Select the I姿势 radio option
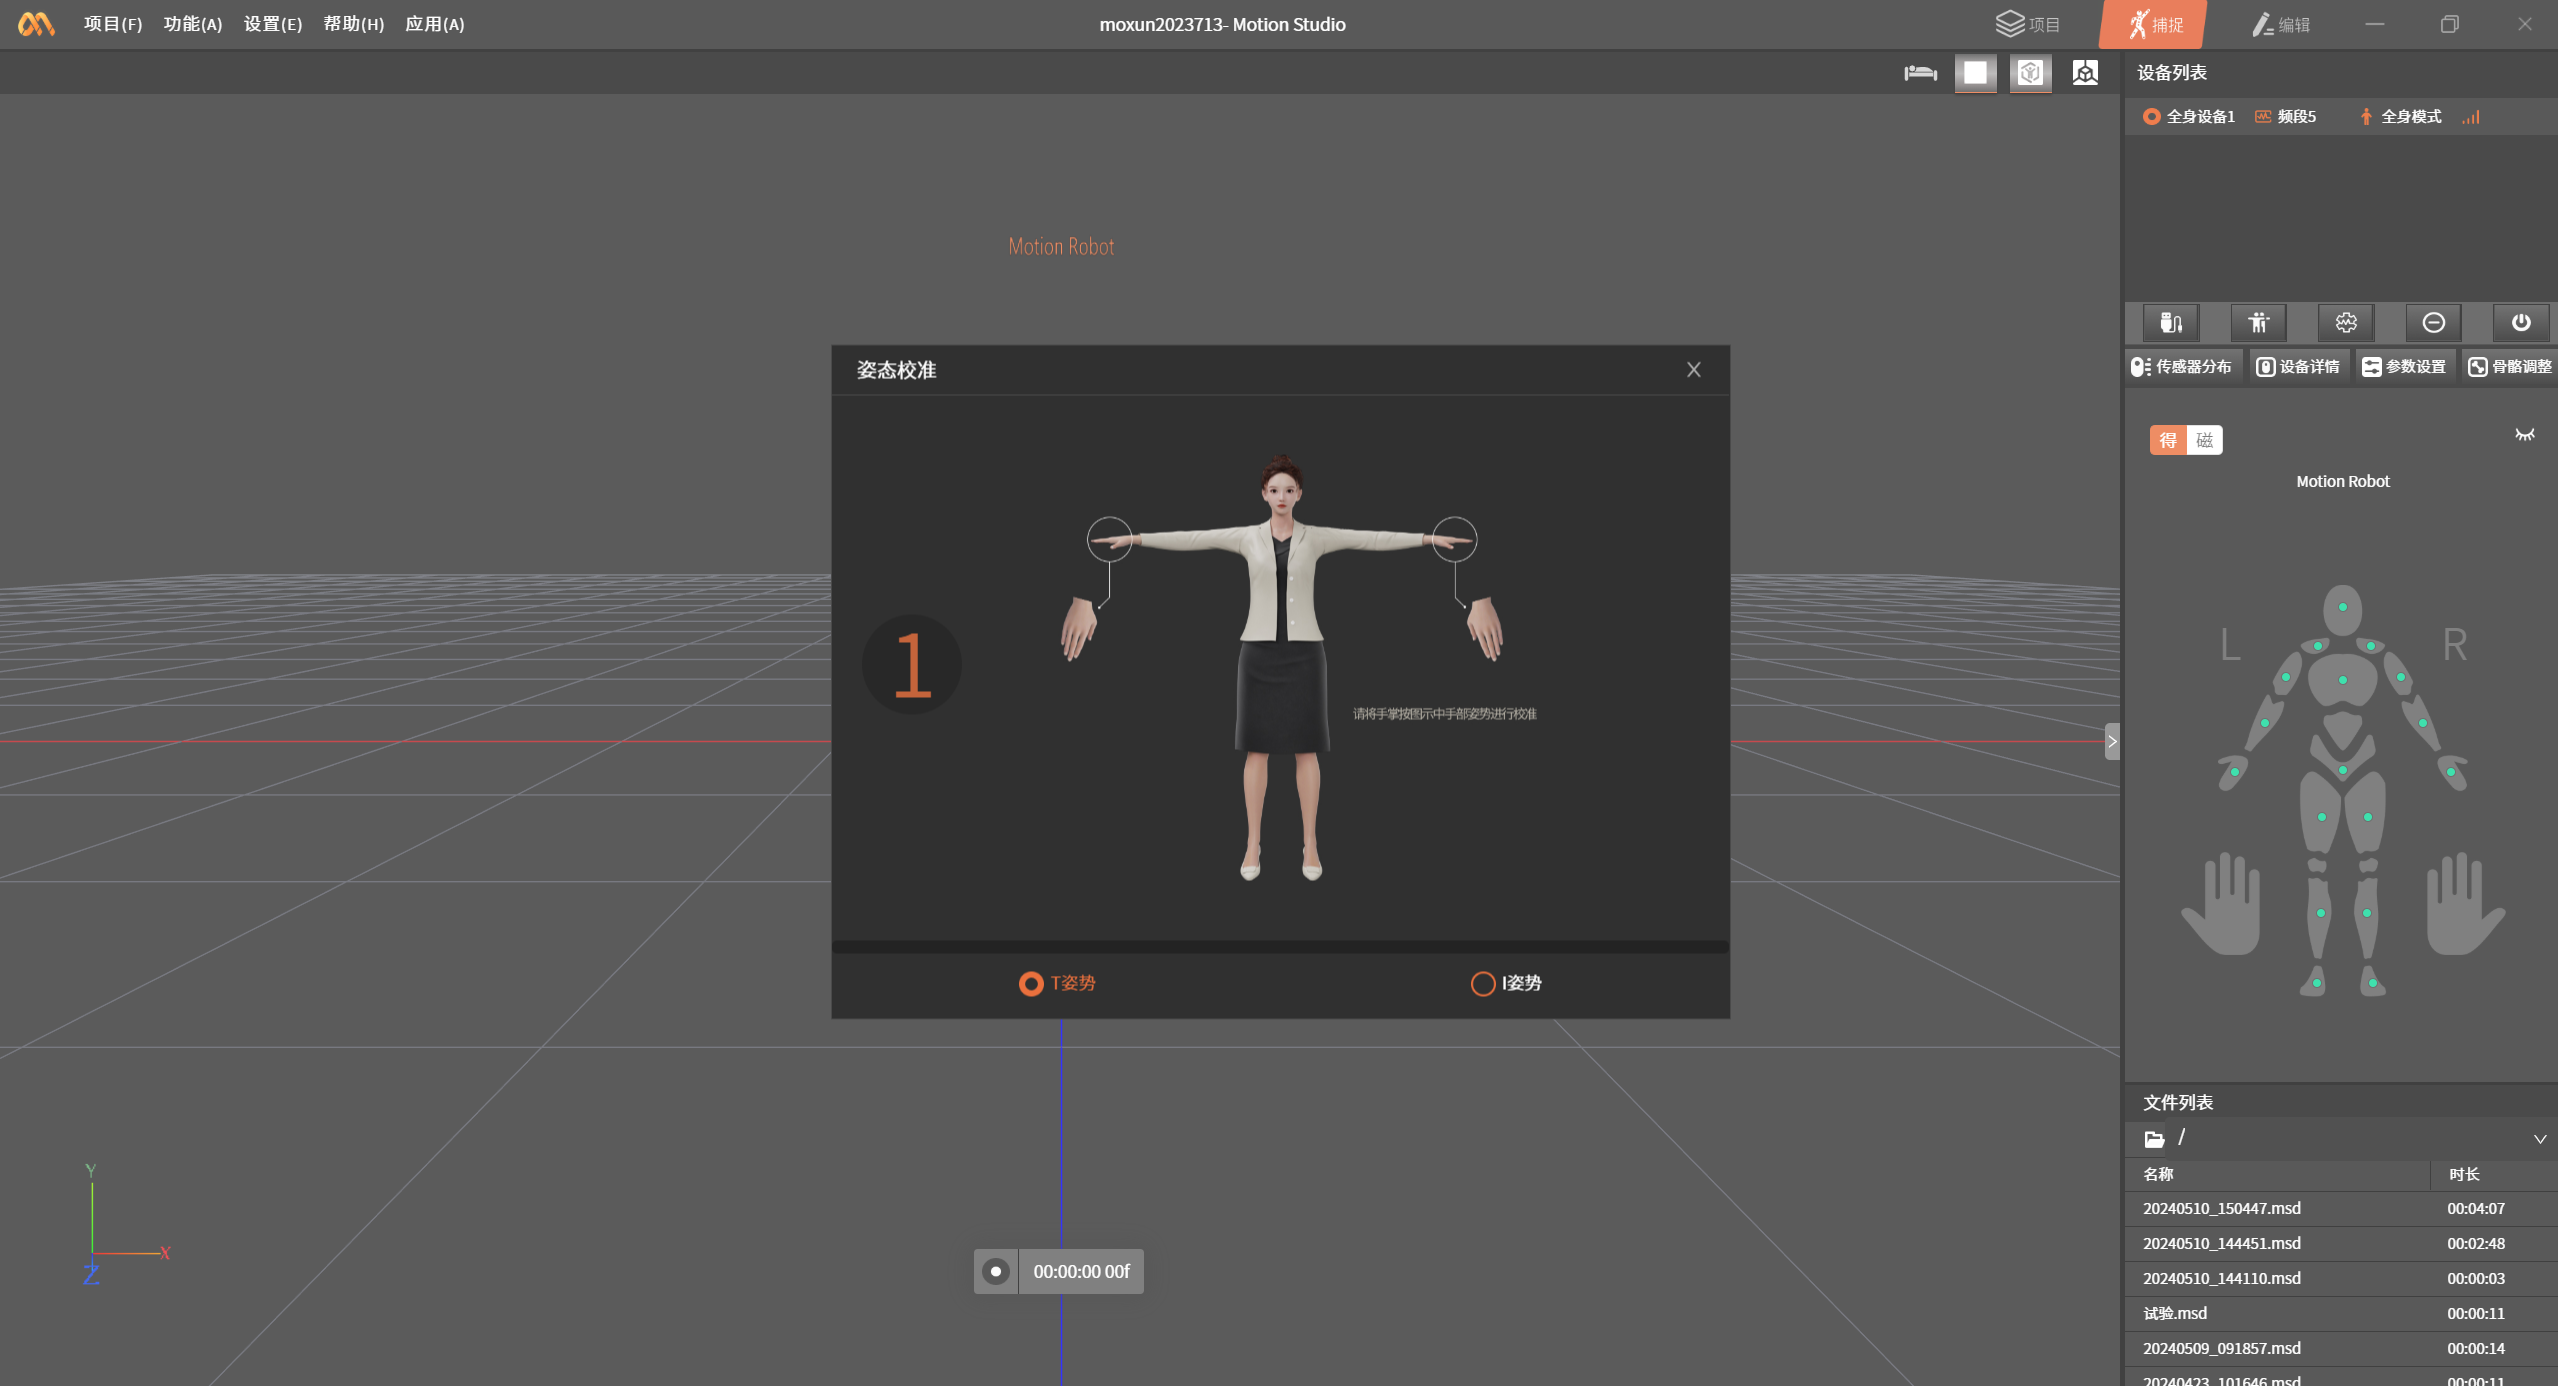The width and height of the screenshot is (2558, 1386). point(1483,984)
